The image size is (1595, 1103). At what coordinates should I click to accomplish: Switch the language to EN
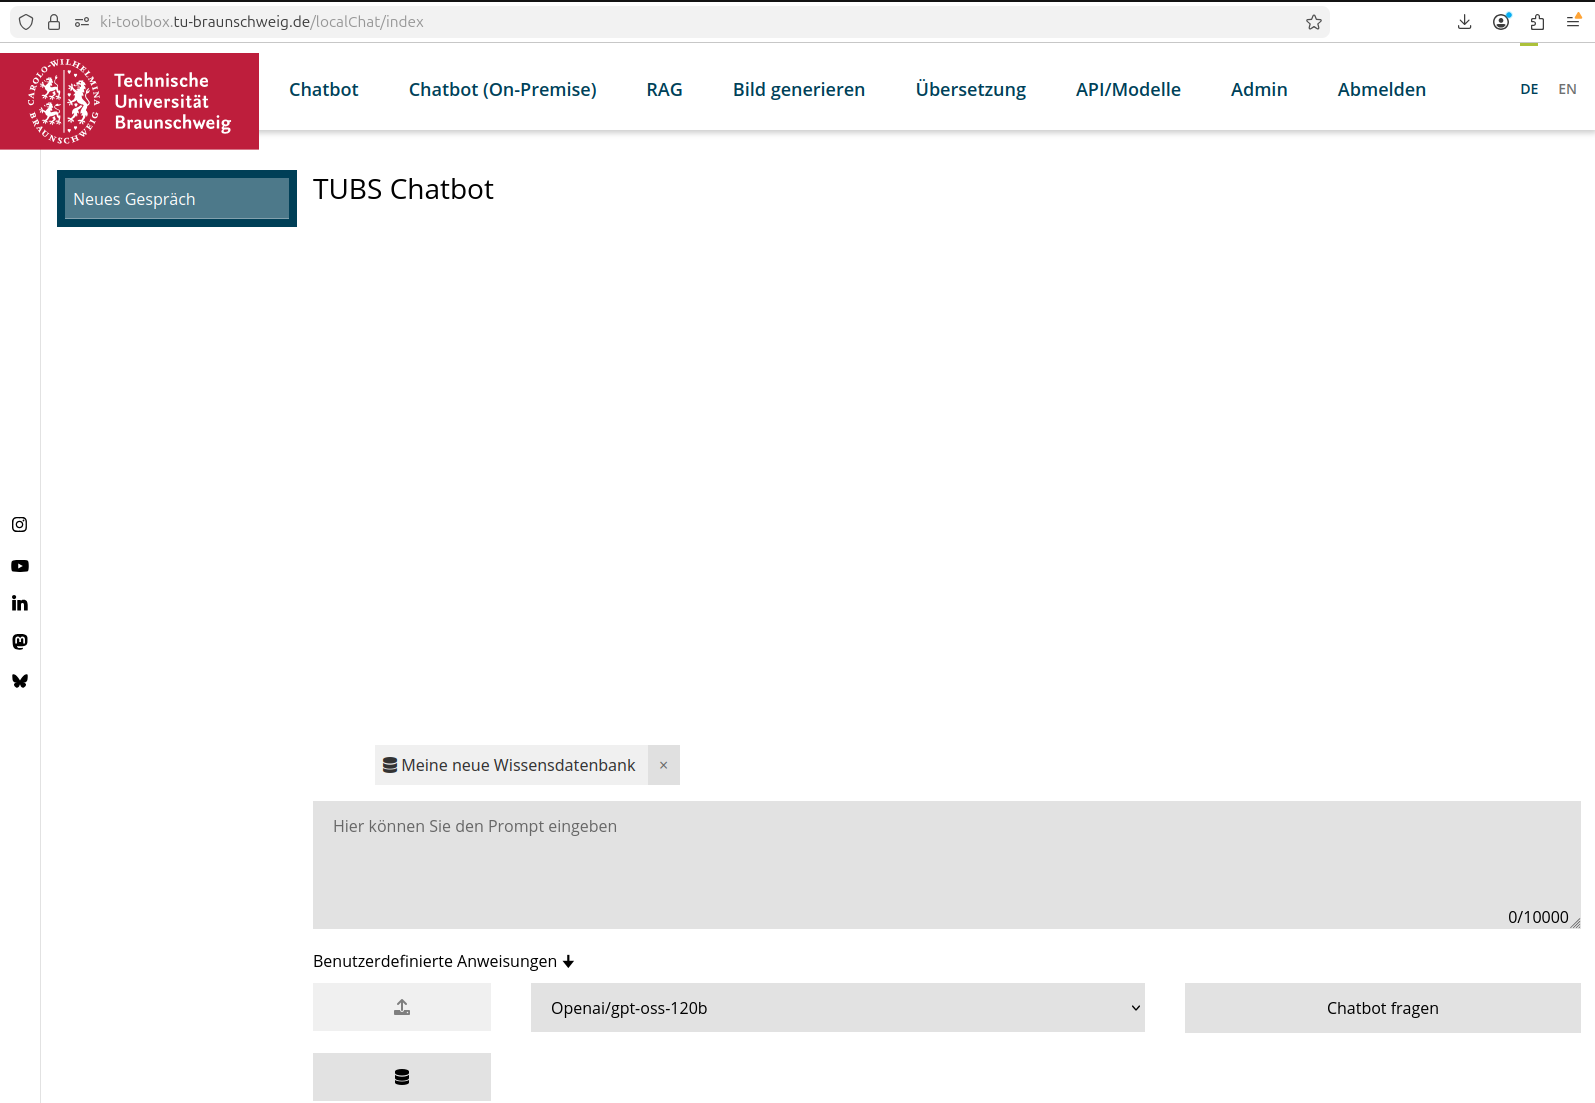1567,89
